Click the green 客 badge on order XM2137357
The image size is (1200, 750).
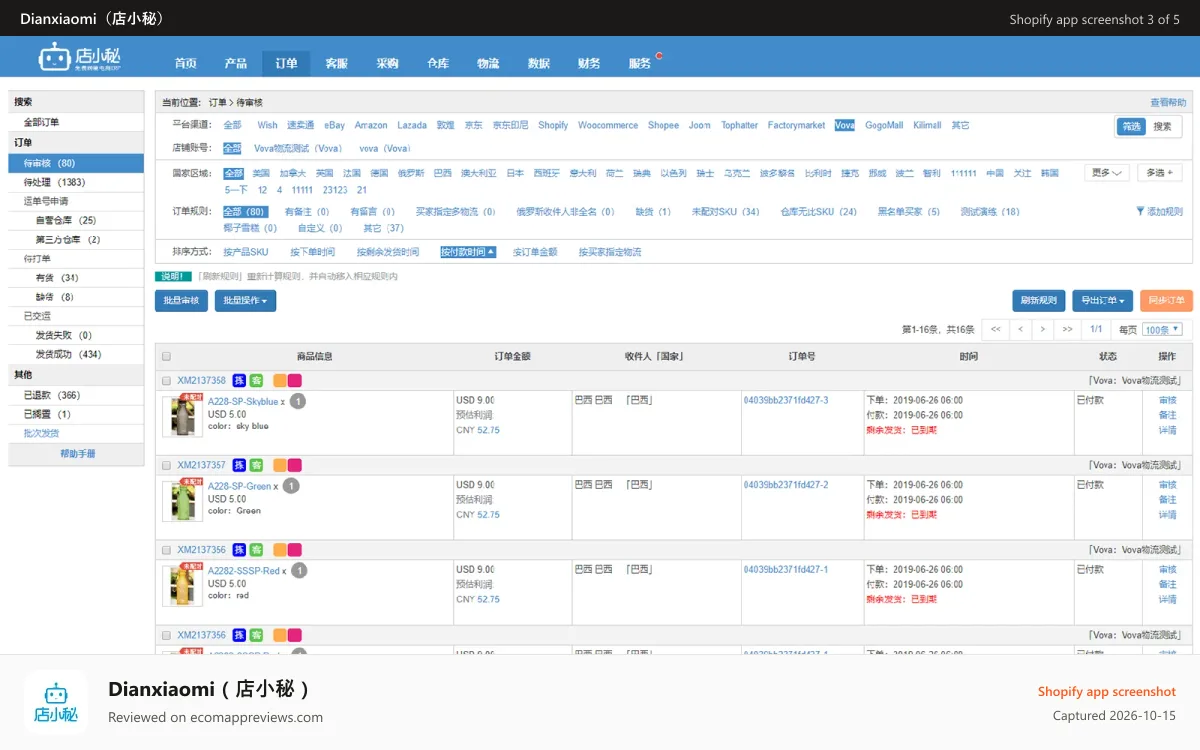tap(256, 465)
